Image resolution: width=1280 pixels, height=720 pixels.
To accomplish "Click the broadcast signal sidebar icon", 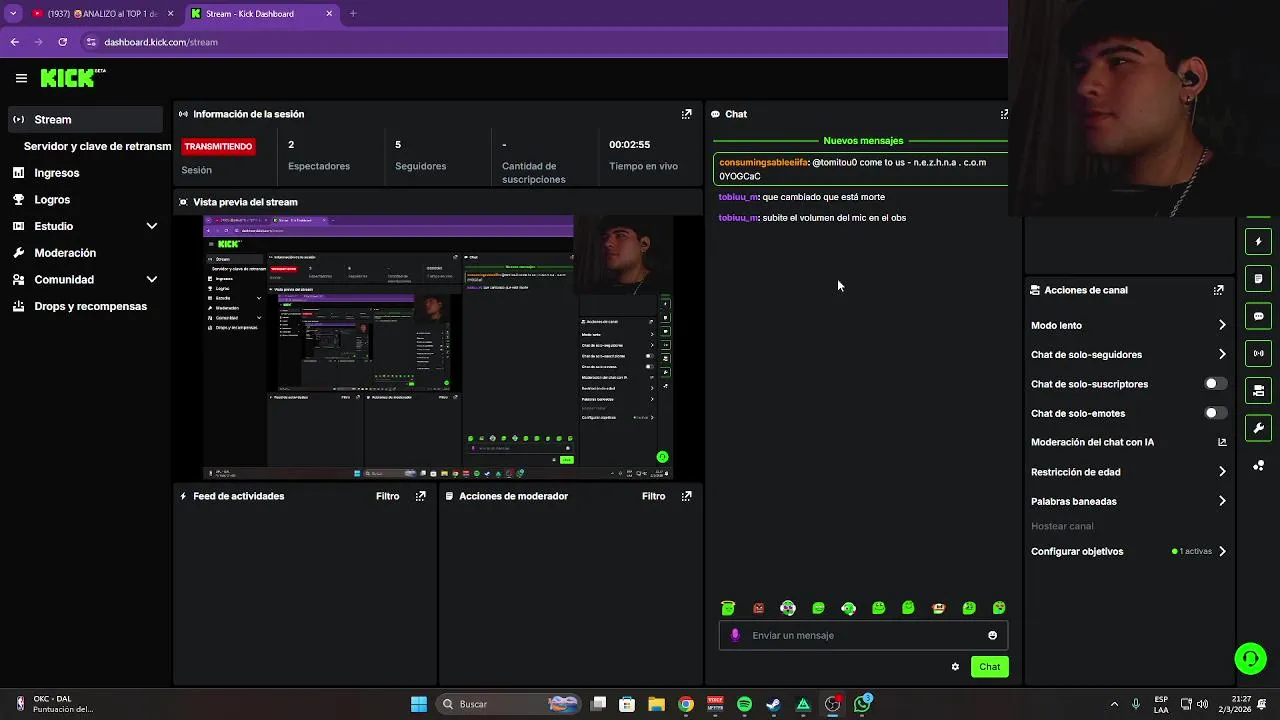I will click(1258, 353).
